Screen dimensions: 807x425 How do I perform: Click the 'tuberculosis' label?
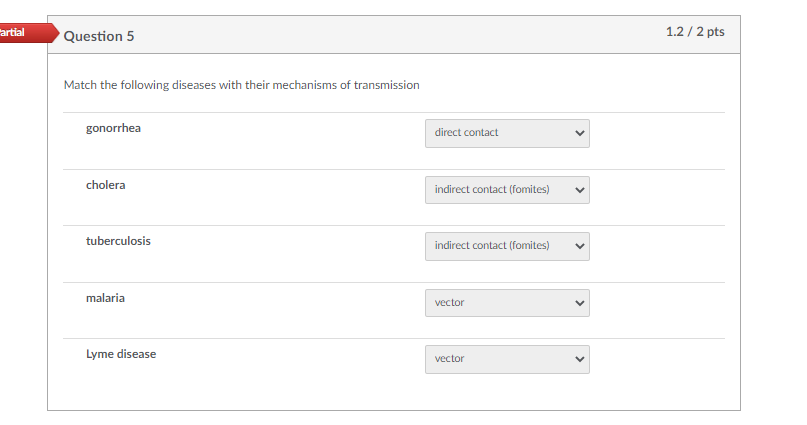click(118, 241)
